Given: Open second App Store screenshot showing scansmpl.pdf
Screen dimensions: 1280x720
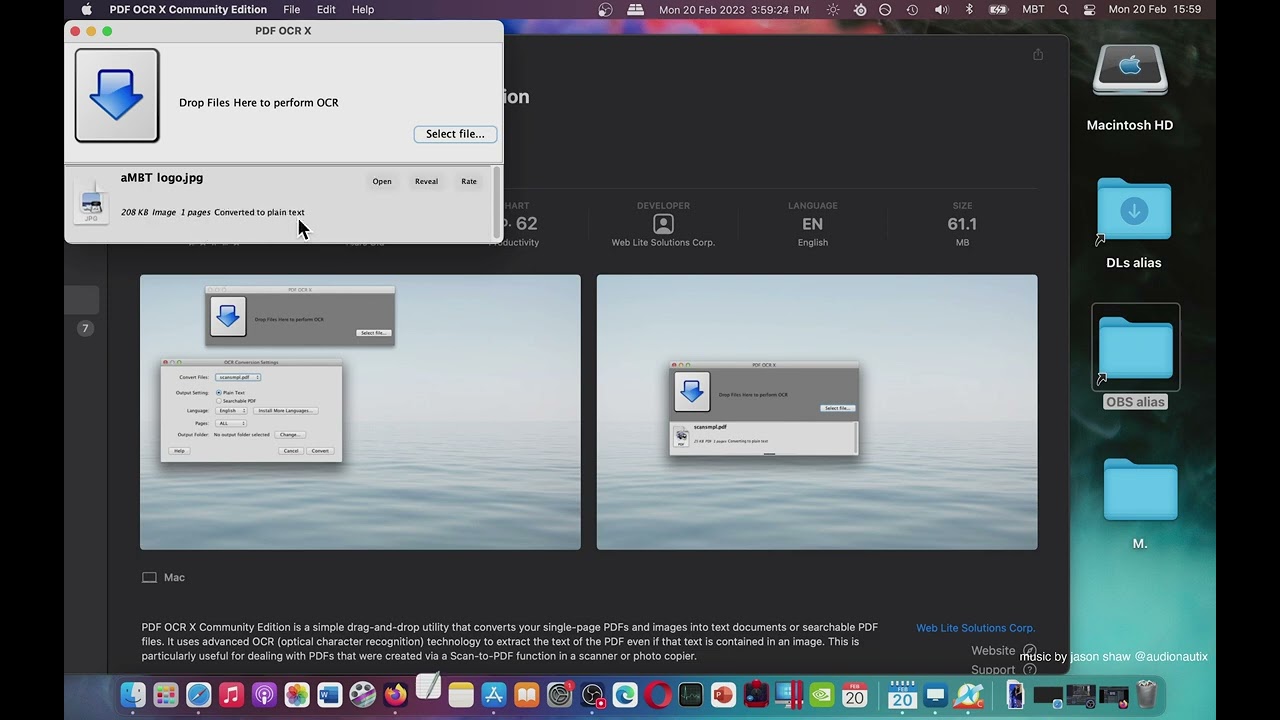Looking at the screenshot, I should point(817,412).
